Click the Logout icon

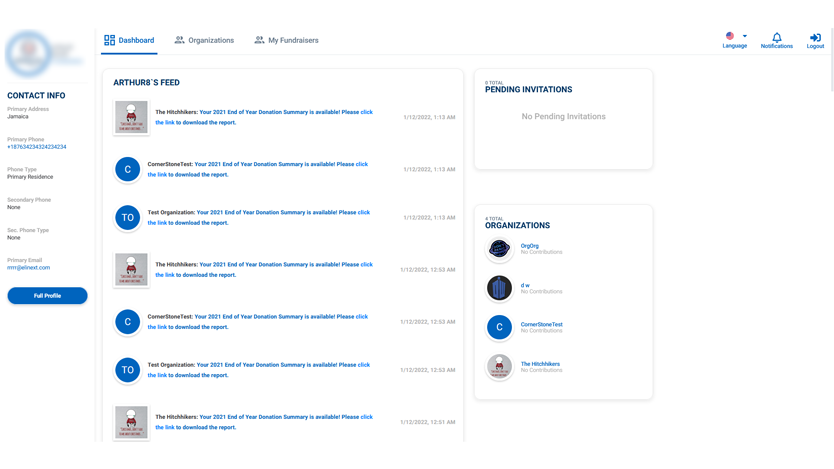pyautogui.click(x=815, y=38)
